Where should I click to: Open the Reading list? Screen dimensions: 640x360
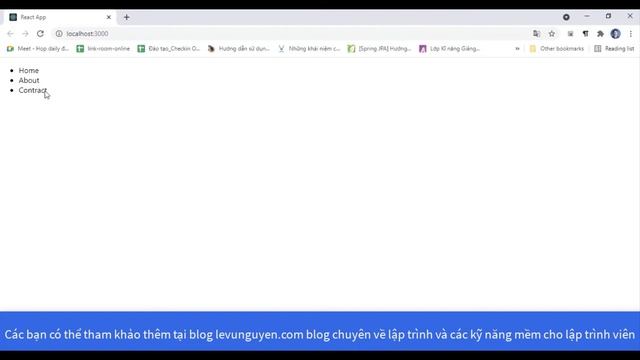[614, 49]
